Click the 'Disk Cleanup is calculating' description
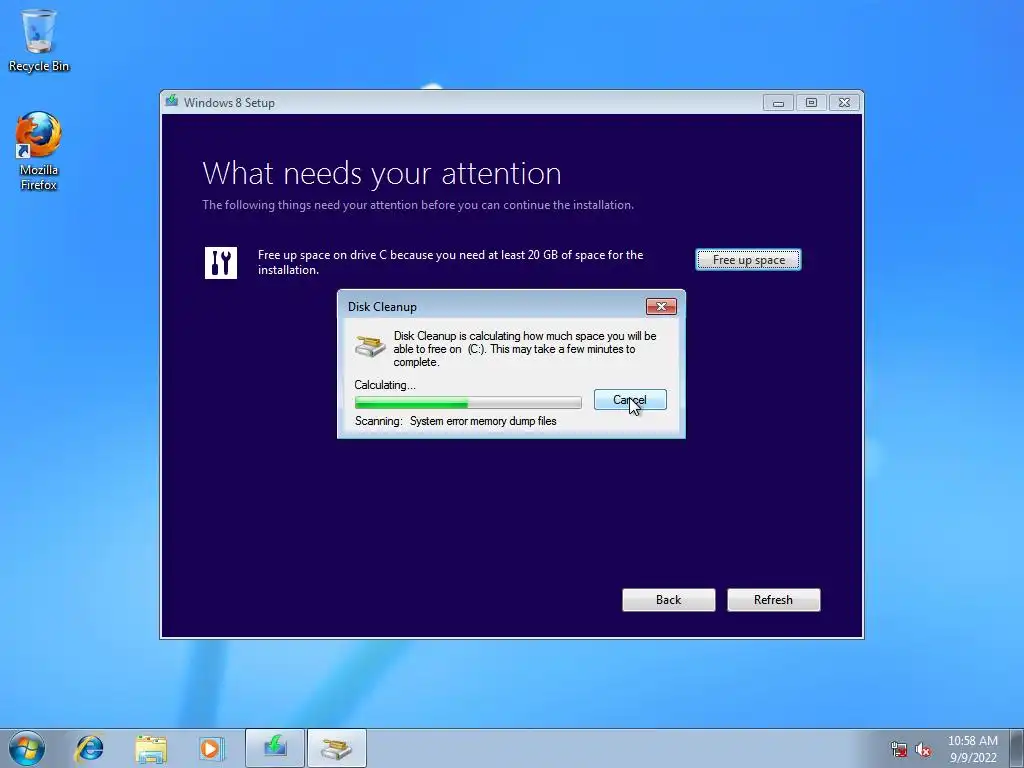 (524, 349)
